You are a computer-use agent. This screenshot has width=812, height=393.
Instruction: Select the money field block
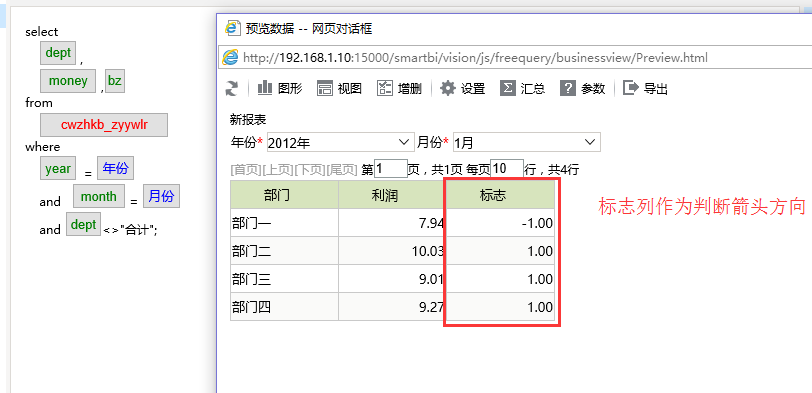[68, 81]
